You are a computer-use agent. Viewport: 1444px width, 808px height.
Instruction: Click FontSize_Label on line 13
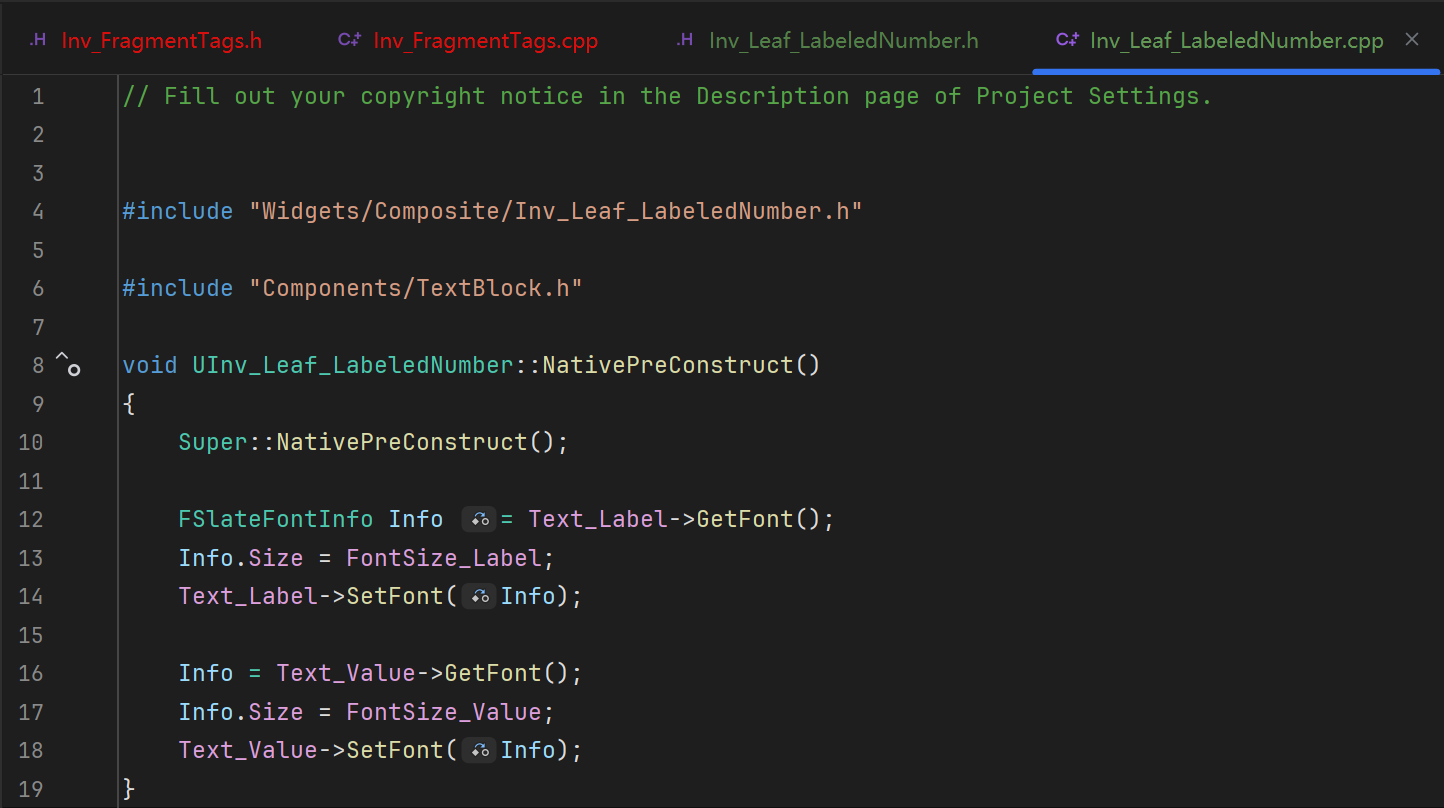click(x=444, y=557)
